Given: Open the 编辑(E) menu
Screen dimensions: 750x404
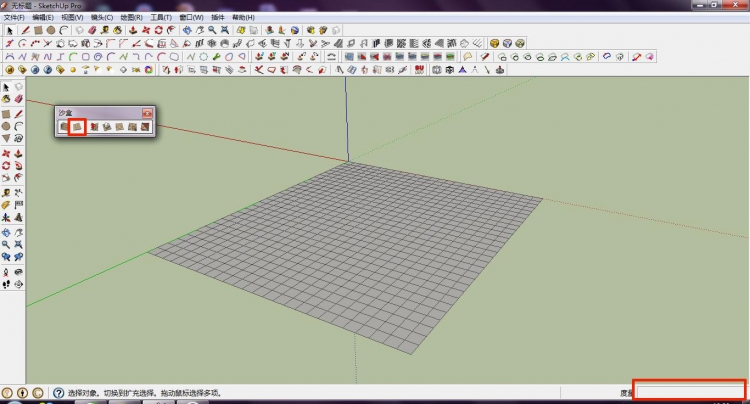Looking at the screenshot, I should 43,17.
